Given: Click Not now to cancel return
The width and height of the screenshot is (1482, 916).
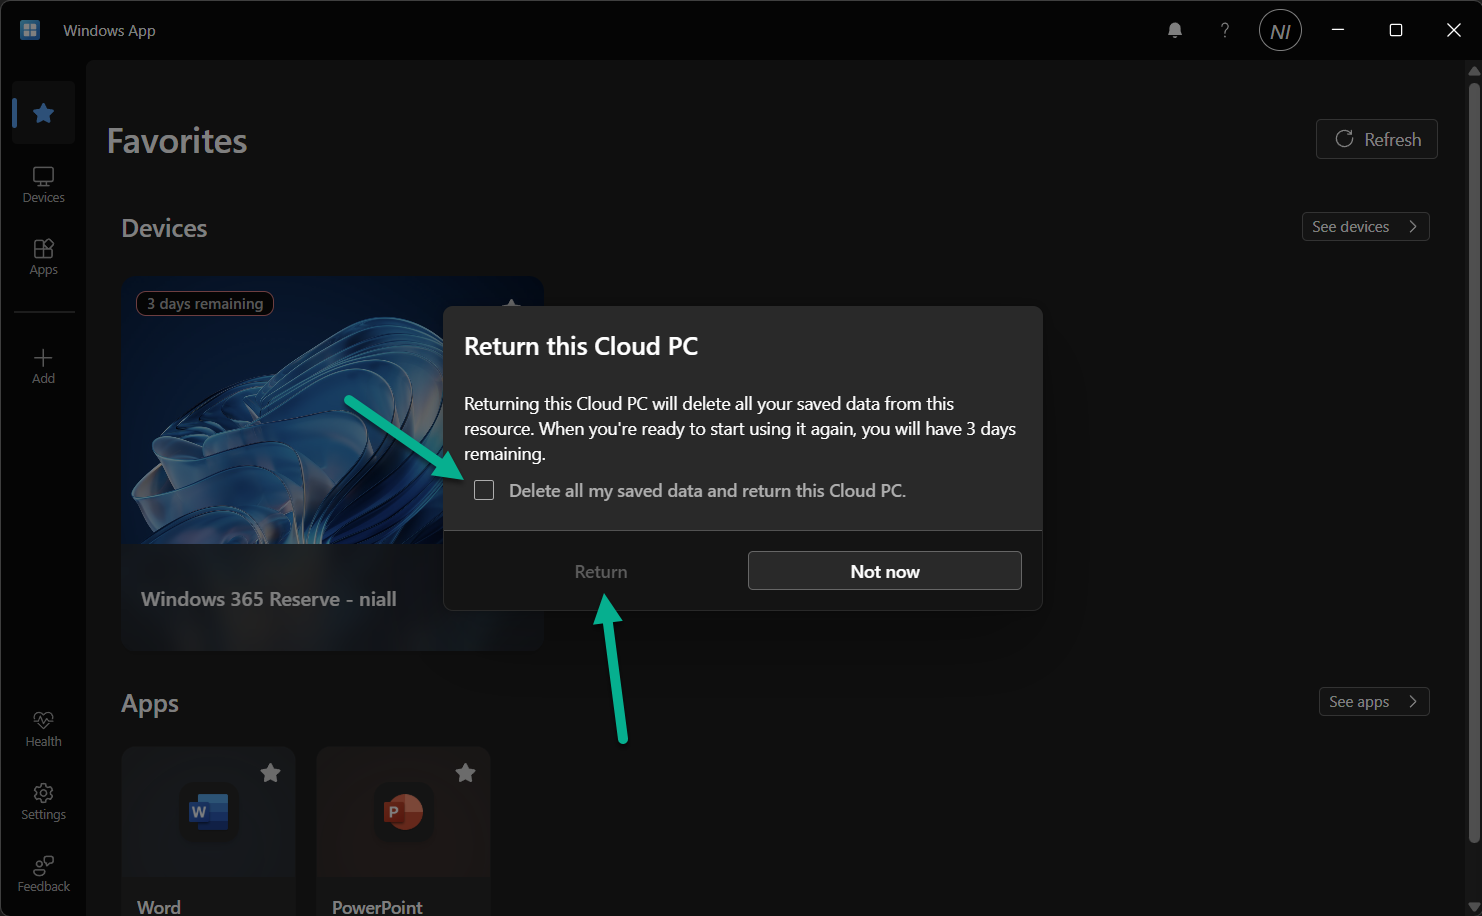Looking at the screenshot, I should (x=885, y=571).
